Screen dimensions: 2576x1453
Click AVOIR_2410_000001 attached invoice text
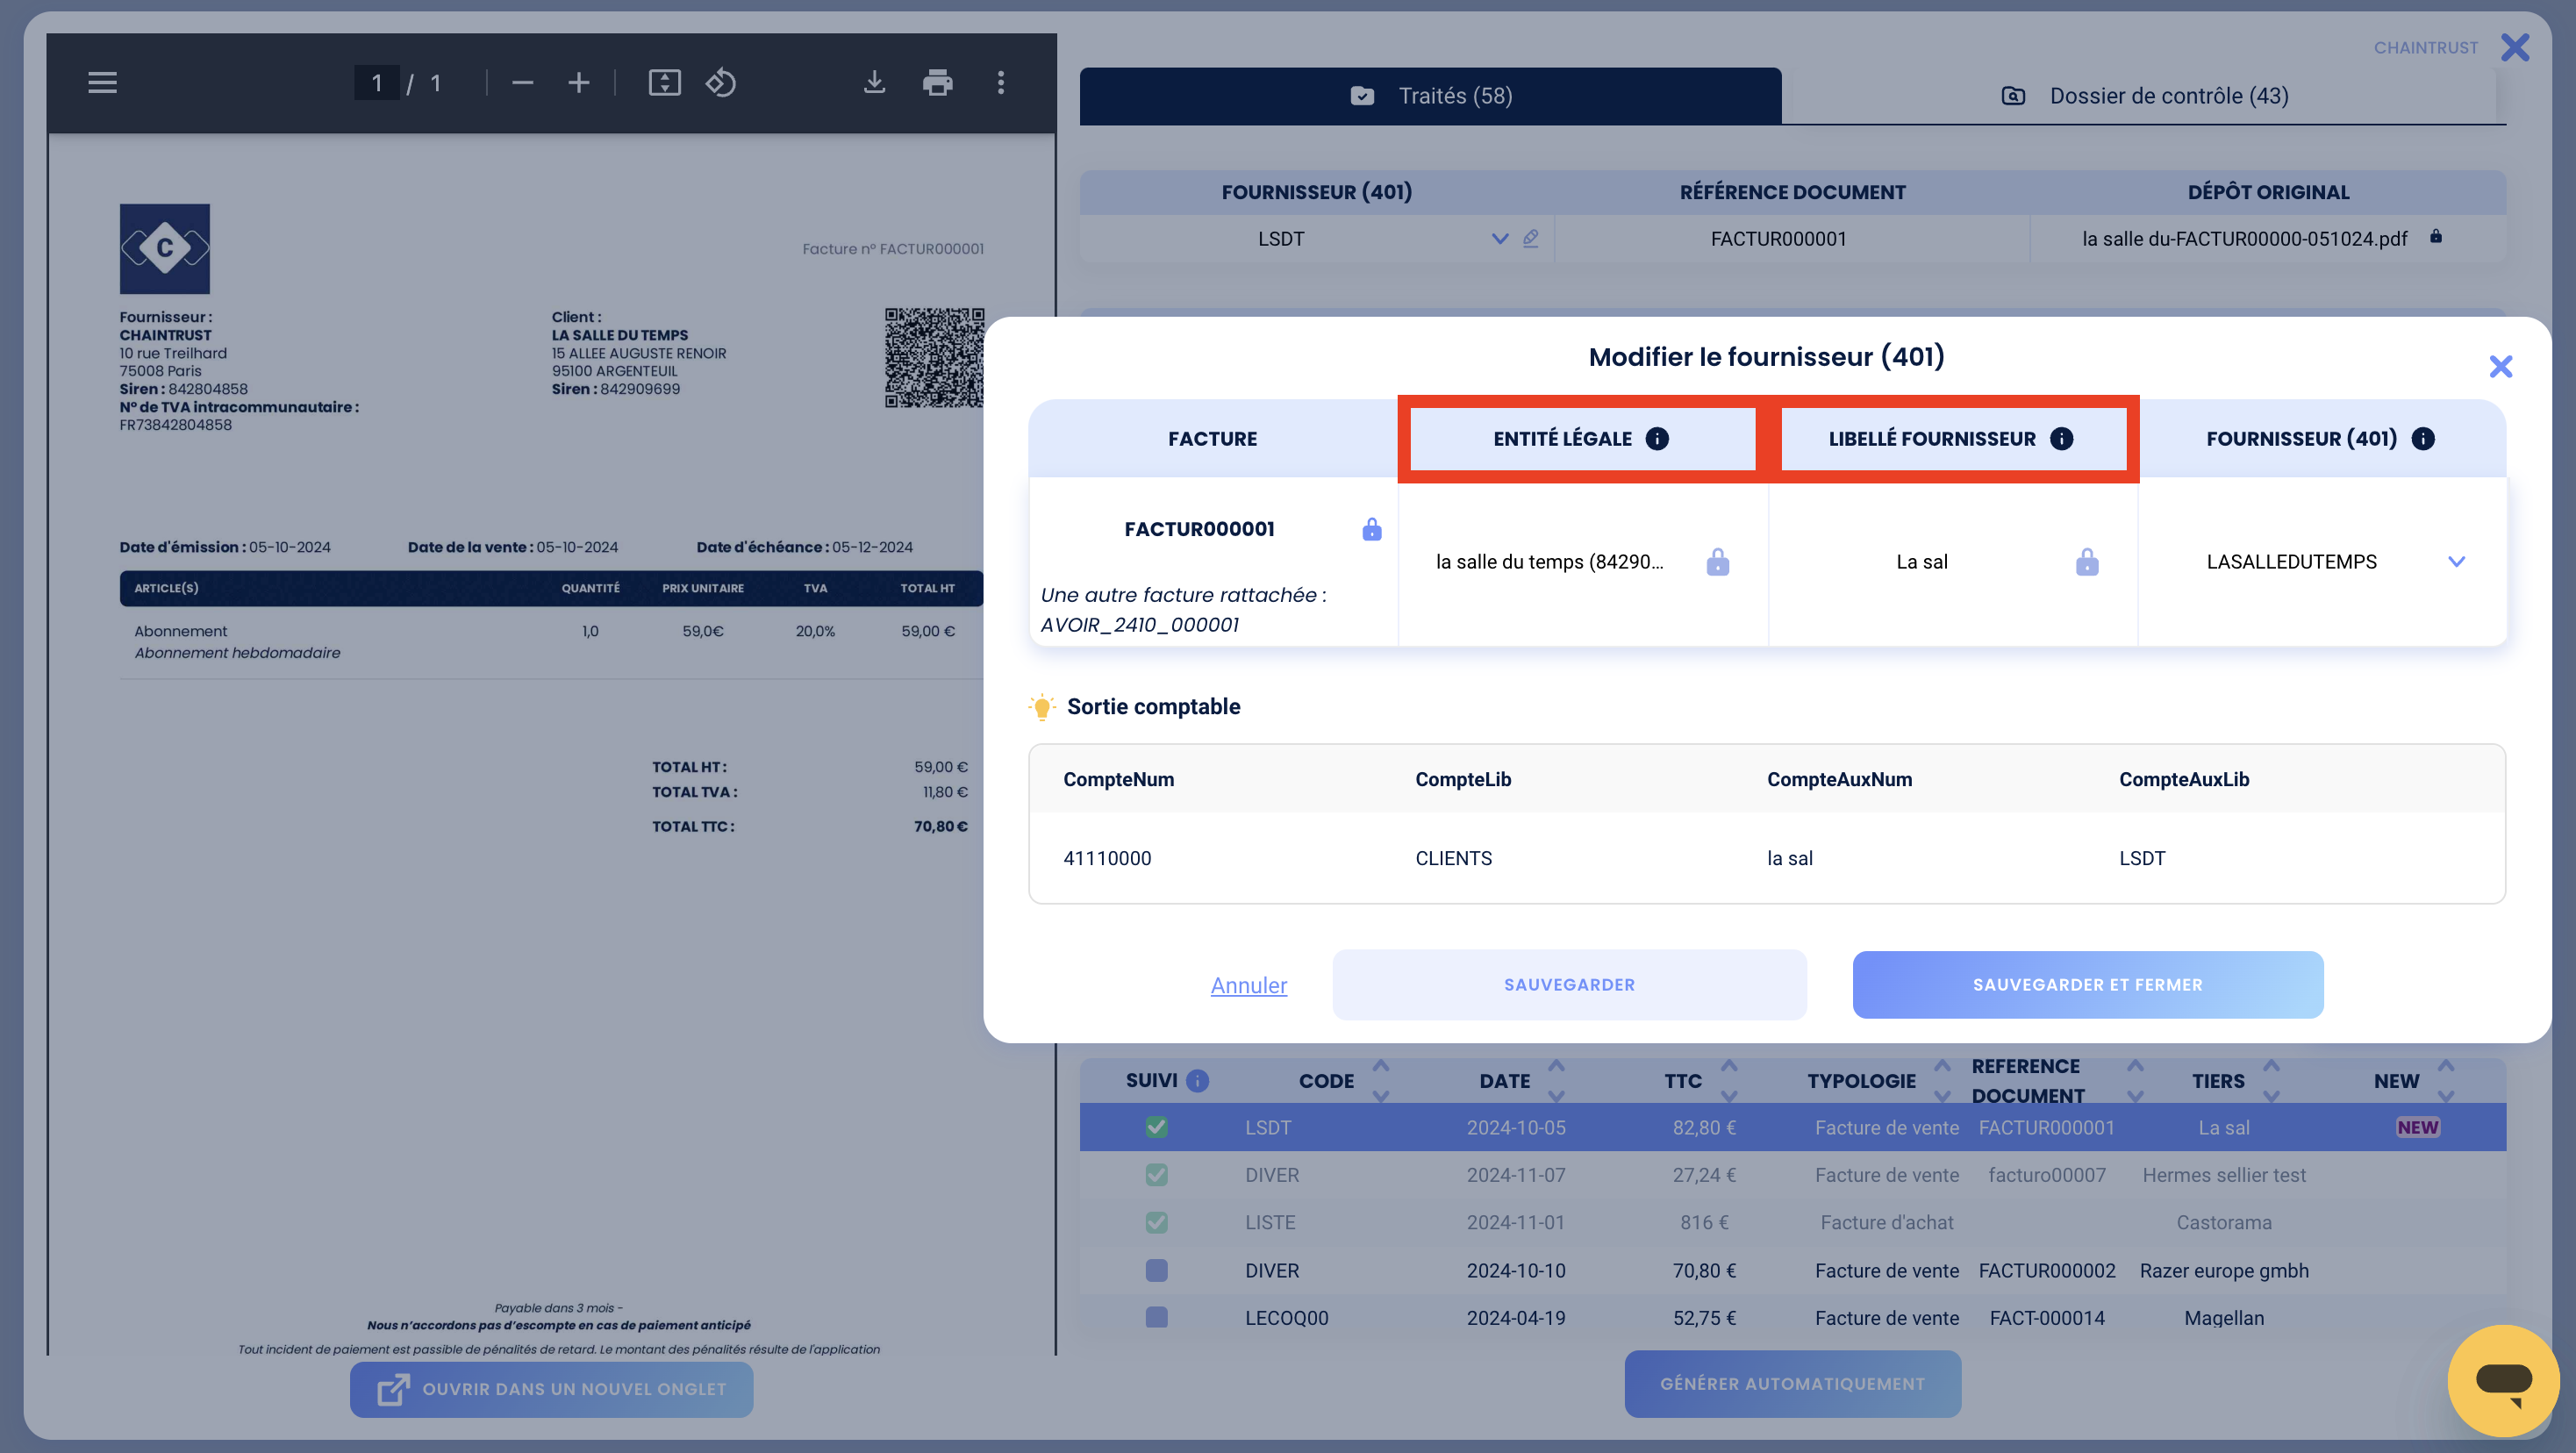tap(1139, 625)
